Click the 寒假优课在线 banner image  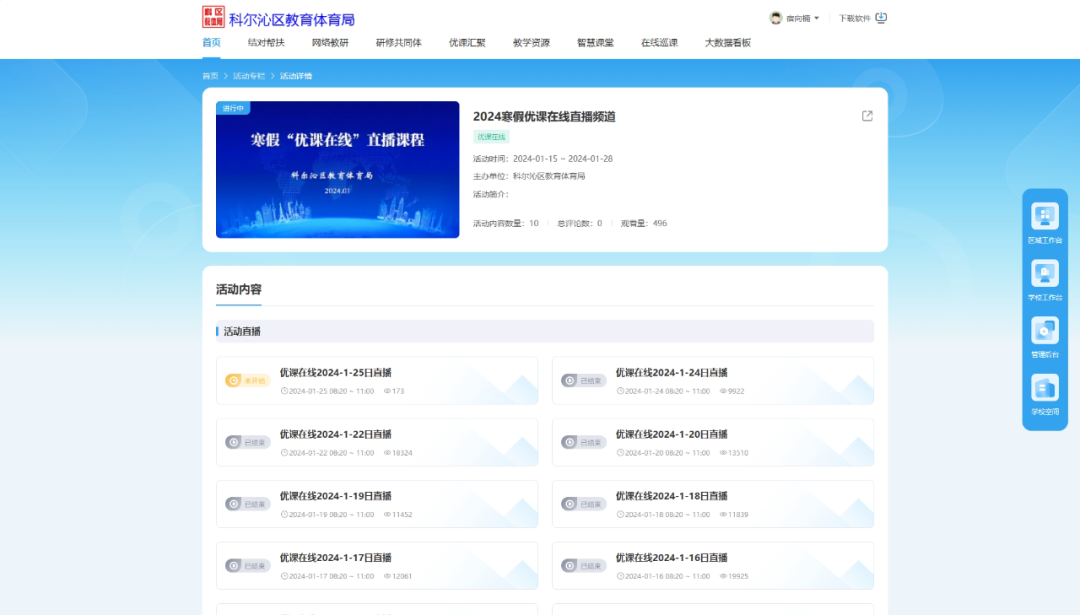coord(337,169)
